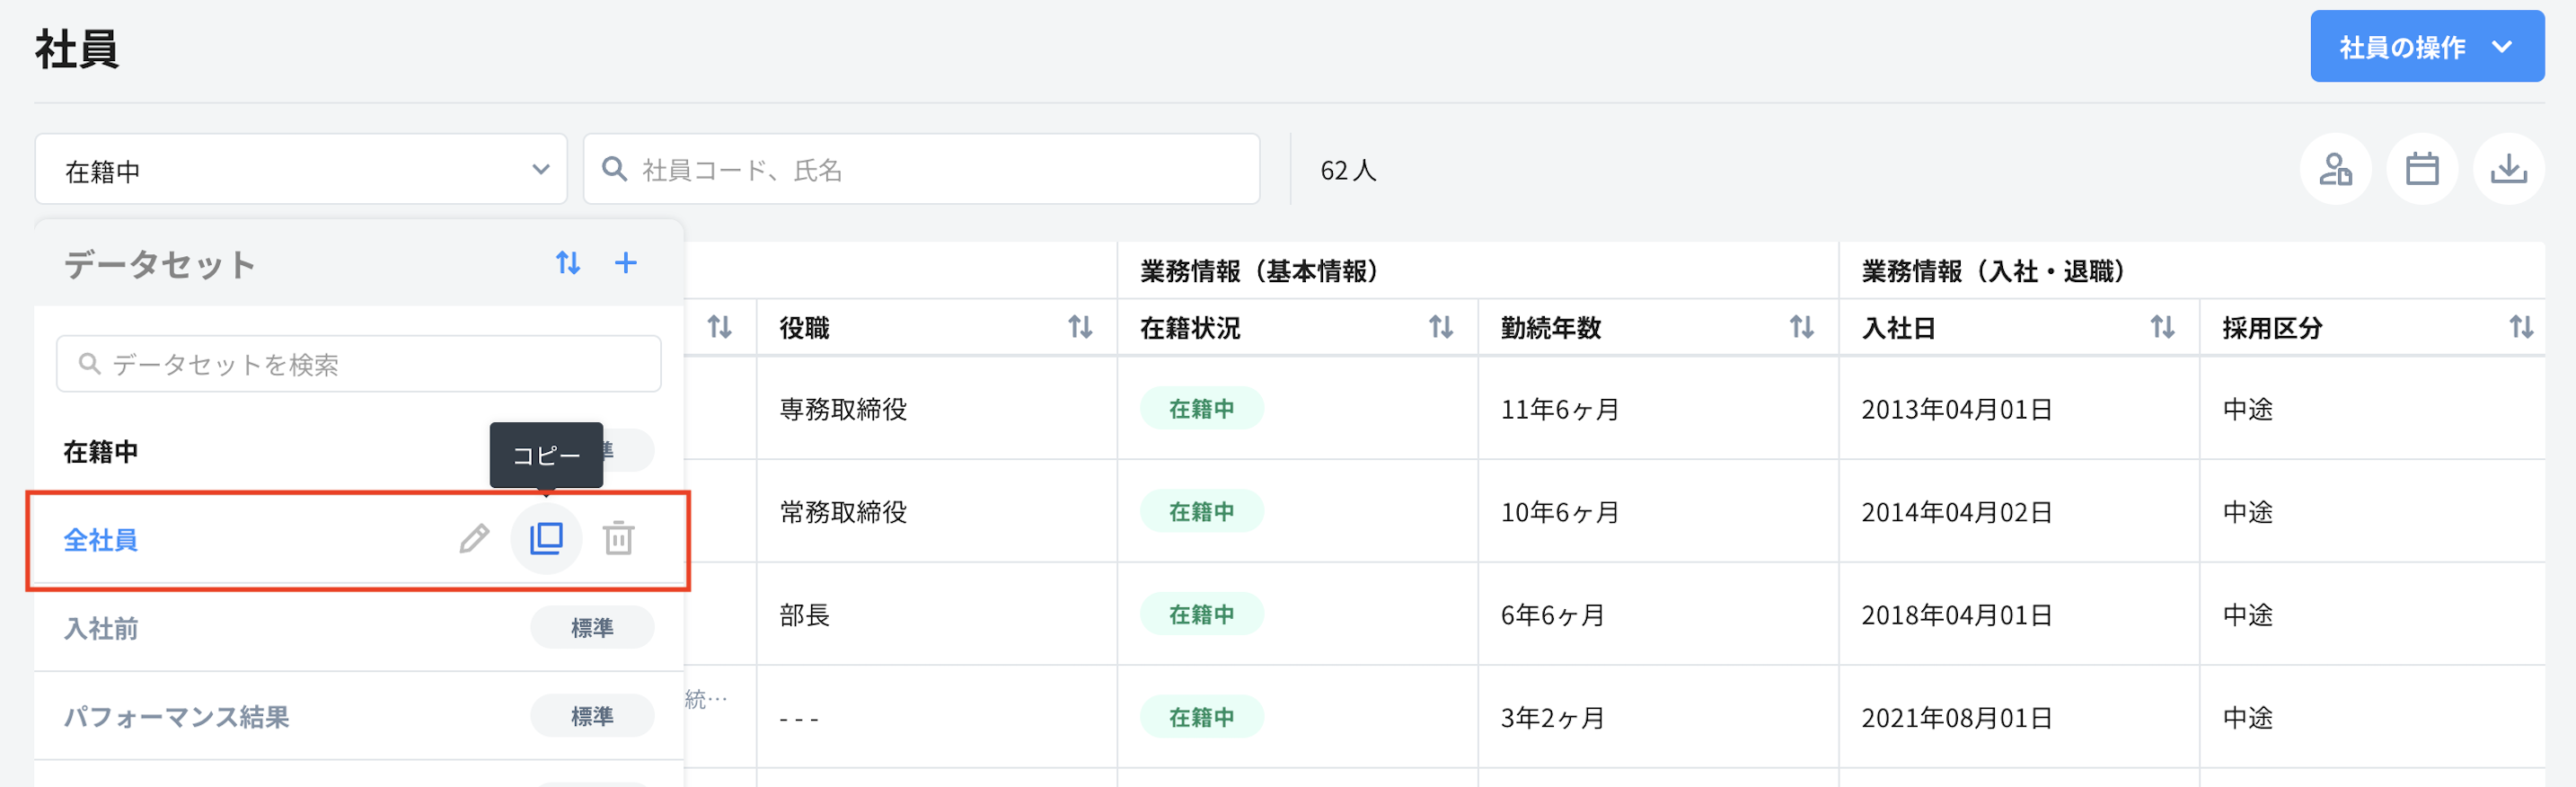The width and height of the screenshot is (2576, 787).
Task: Click the person settings icon at top right
Action: 2335,169
